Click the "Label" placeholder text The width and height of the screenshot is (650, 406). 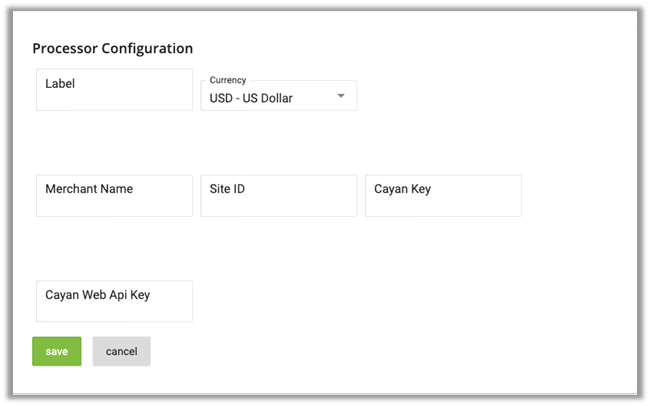point(60,84)
